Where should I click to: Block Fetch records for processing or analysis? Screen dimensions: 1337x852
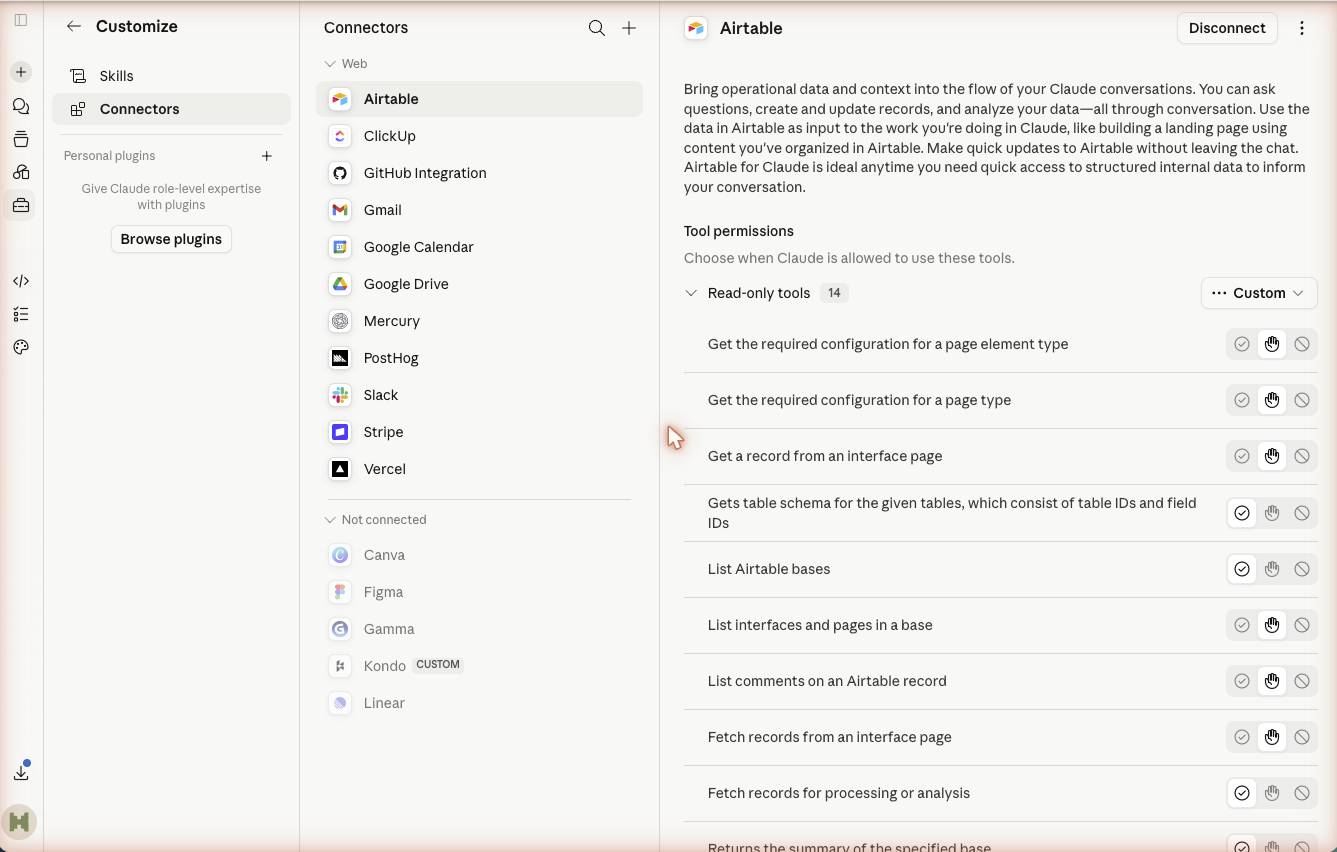tap(1302, 793)
